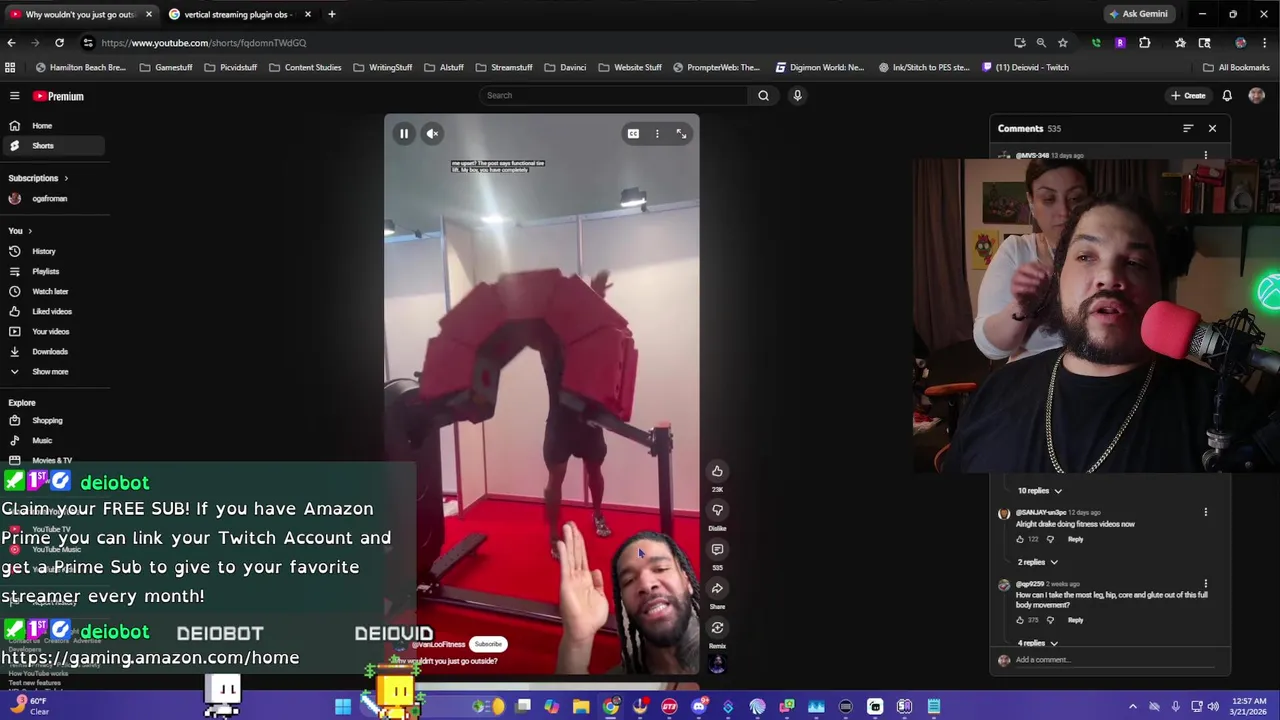1280x720 pixels.
Task: Enter fullscreen on the Short player
Action: coord(681,133)
